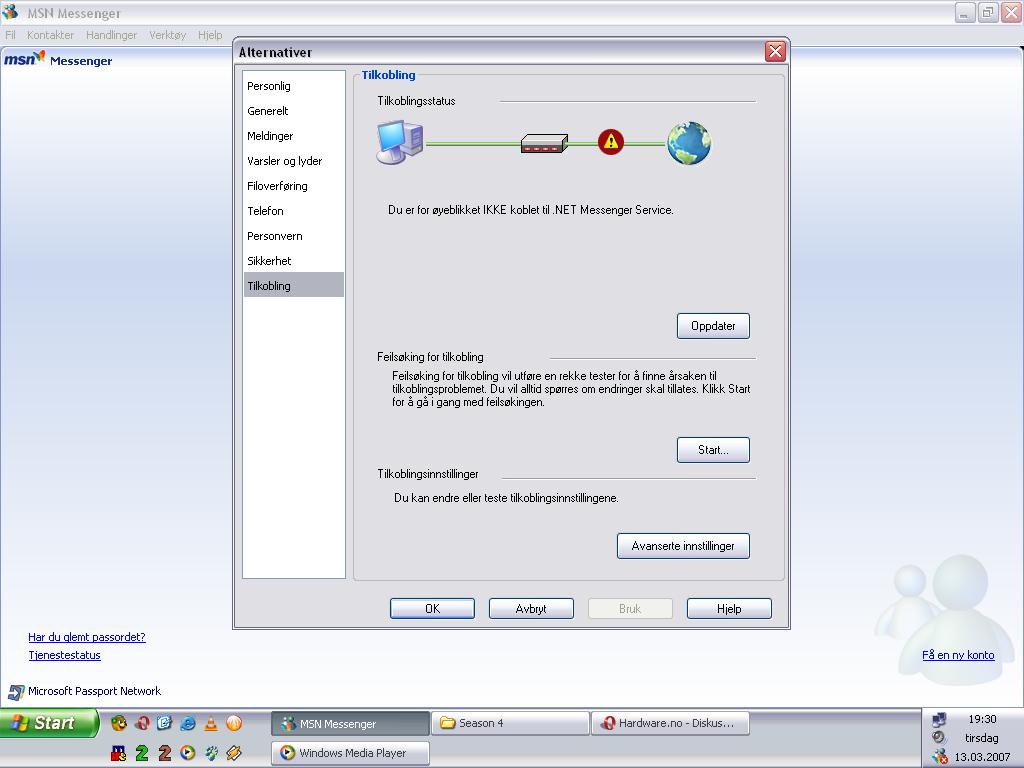Select Generelt category

(294, 111)
